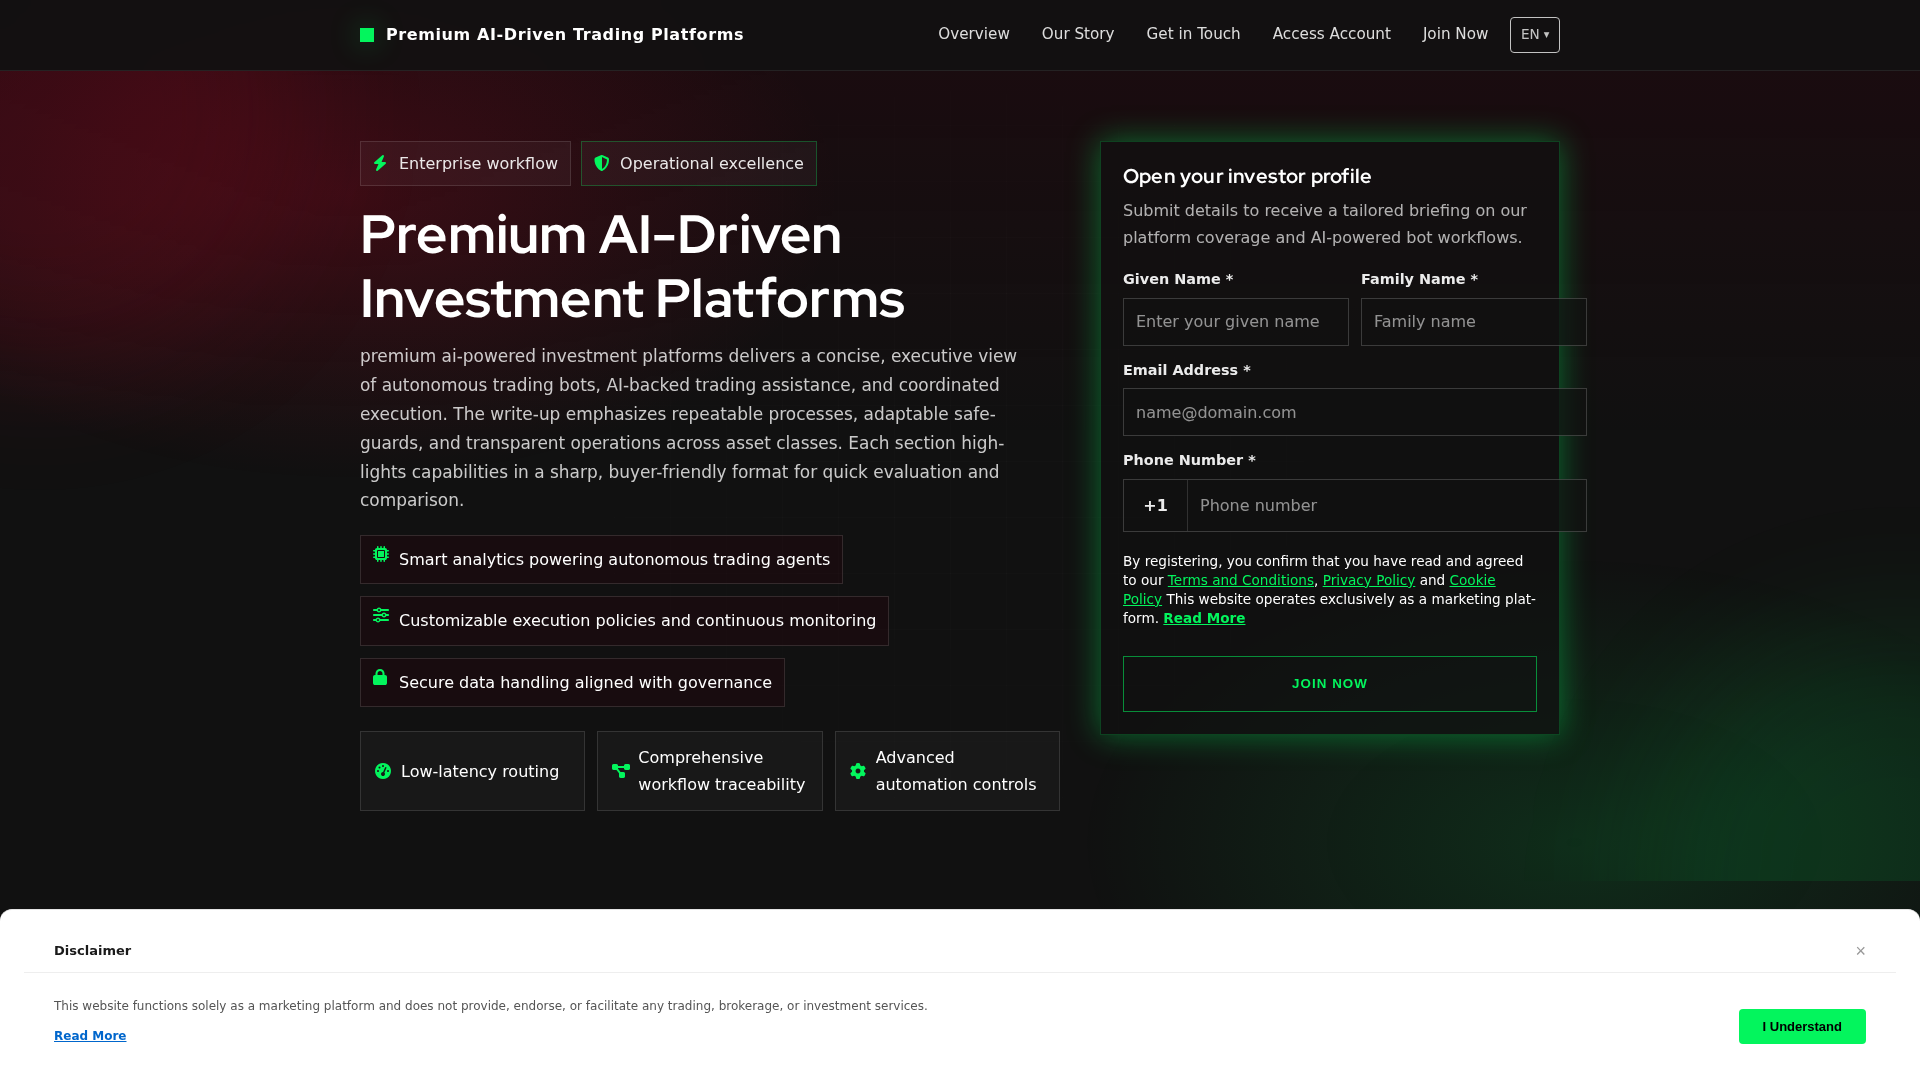Click Read More in the Disclaimer banner

[90, 1036]
